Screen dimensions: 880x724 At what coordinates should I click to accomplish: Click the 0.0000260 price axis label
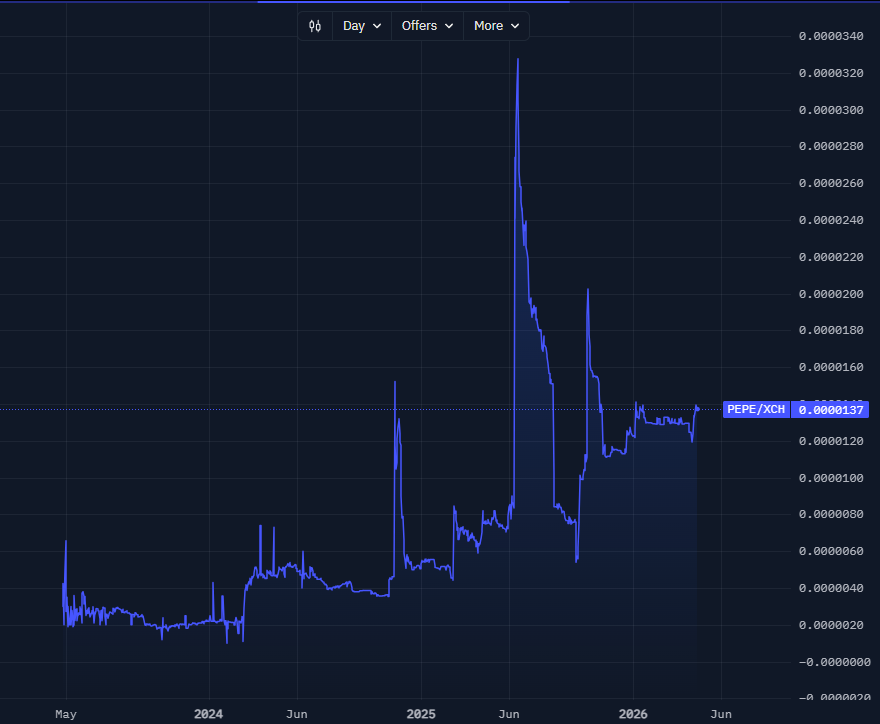click(x=831, y=184)
